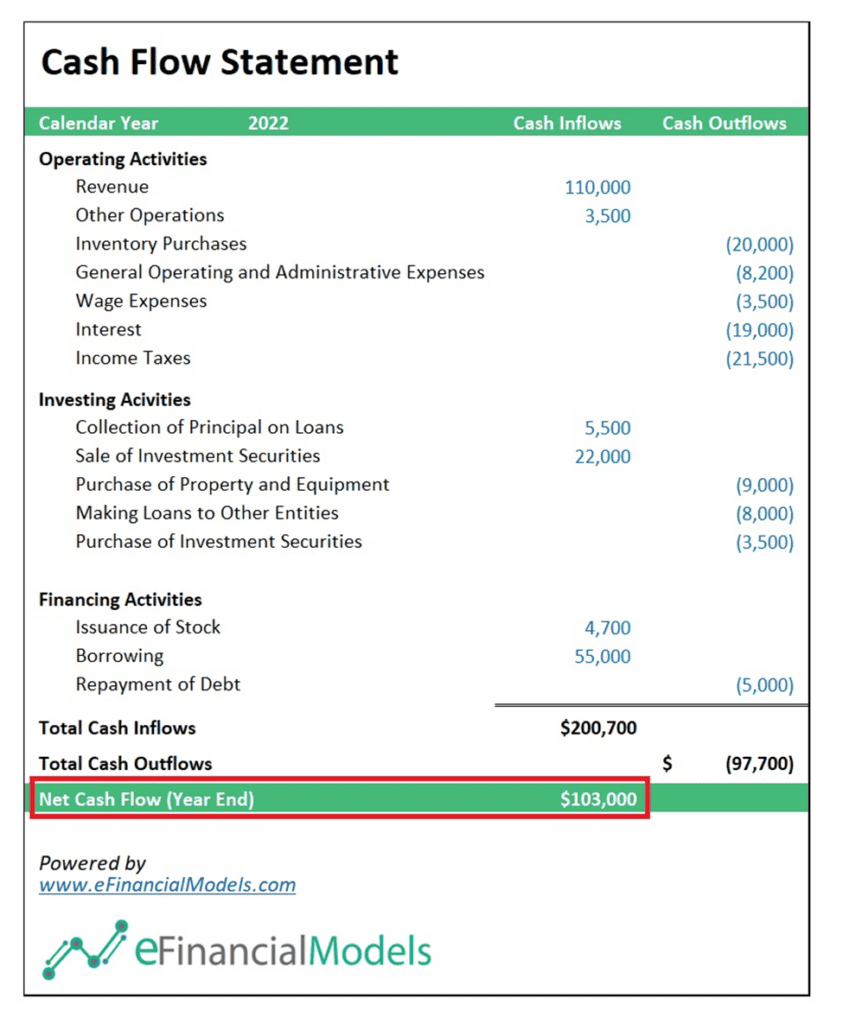Select the Total Cash Outflows label
Viewport: 843px width, 1024px height.
(125, 764)
